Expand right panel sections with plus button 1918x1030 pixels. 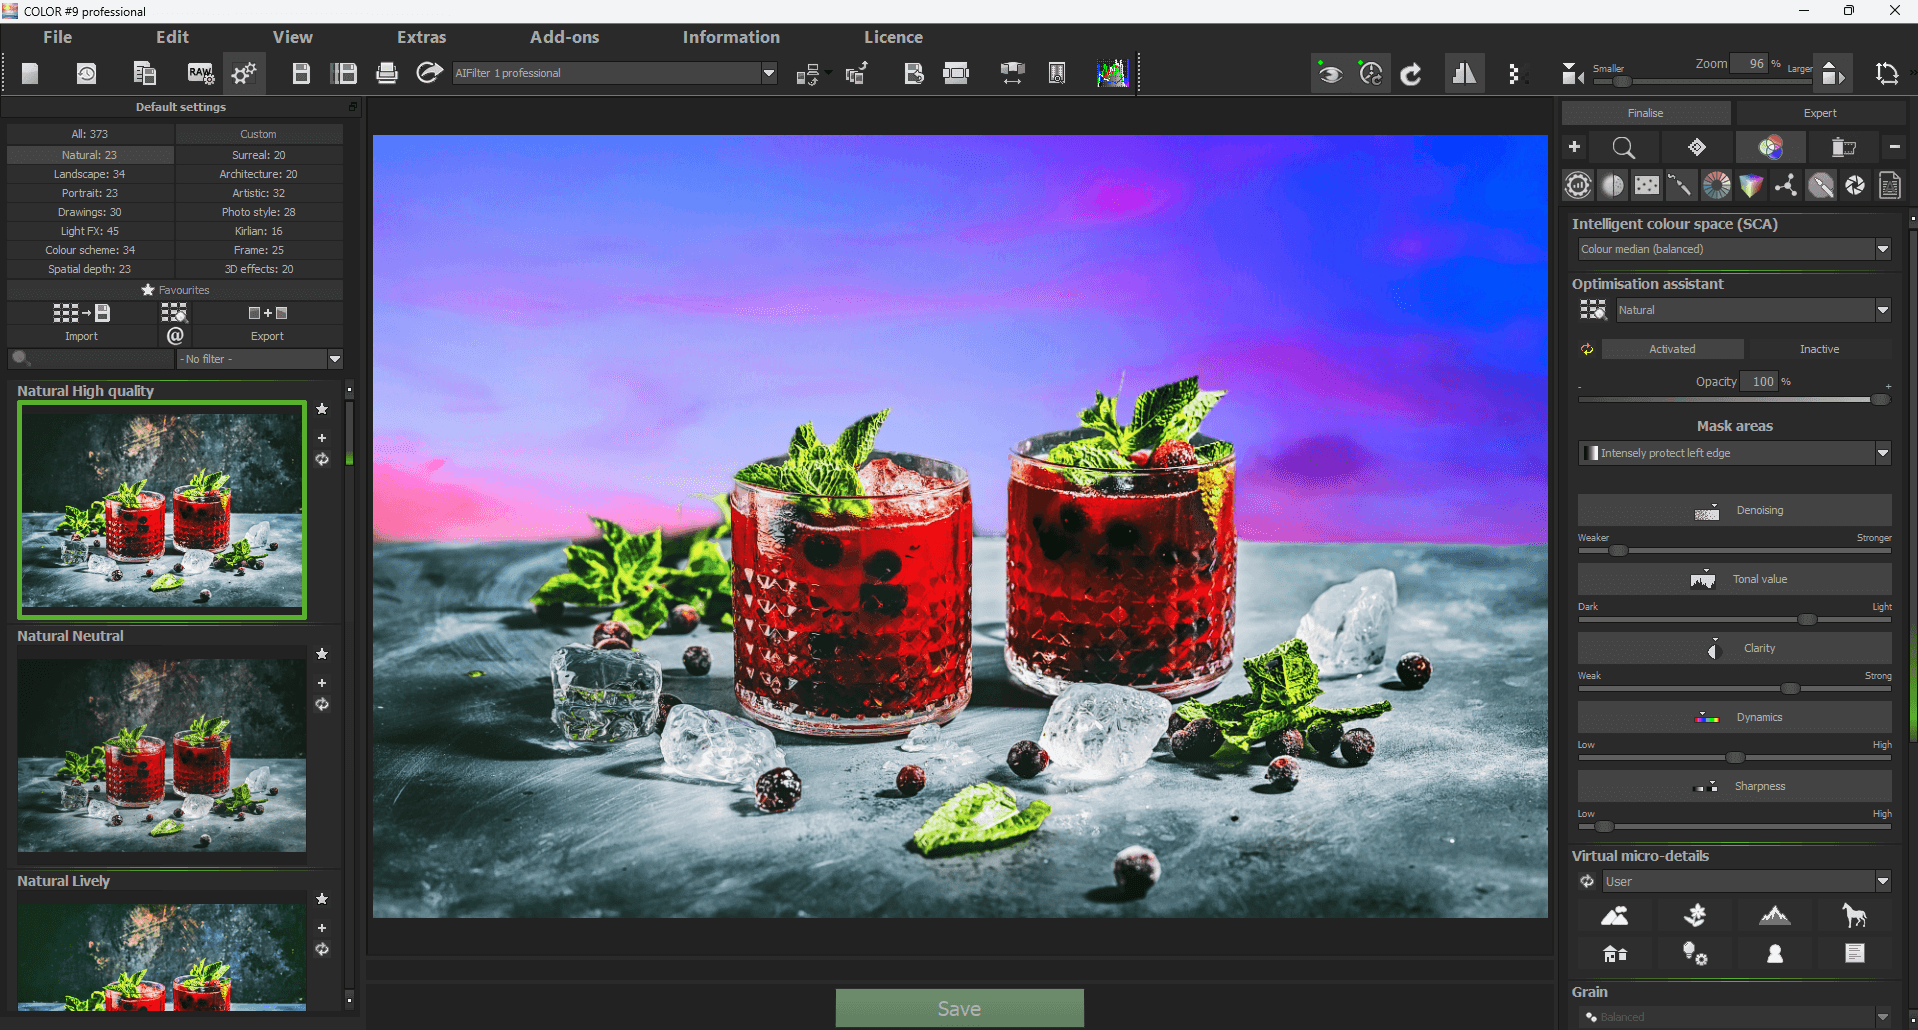[1574, 147]
